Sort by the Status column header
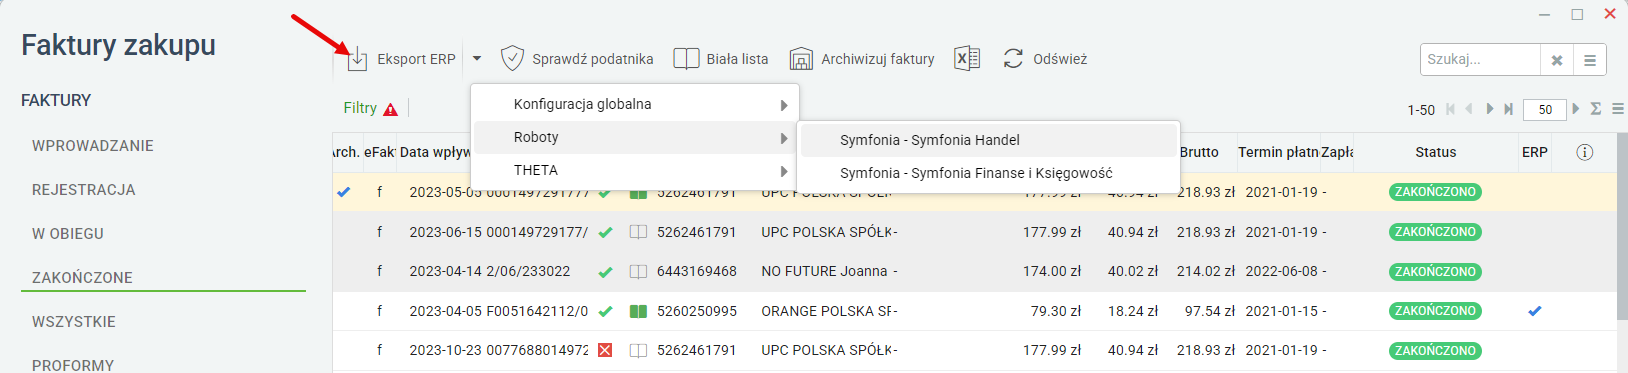Image resolution: width=1628 pixels, height=373 pixels. [x=1435, y=152]
